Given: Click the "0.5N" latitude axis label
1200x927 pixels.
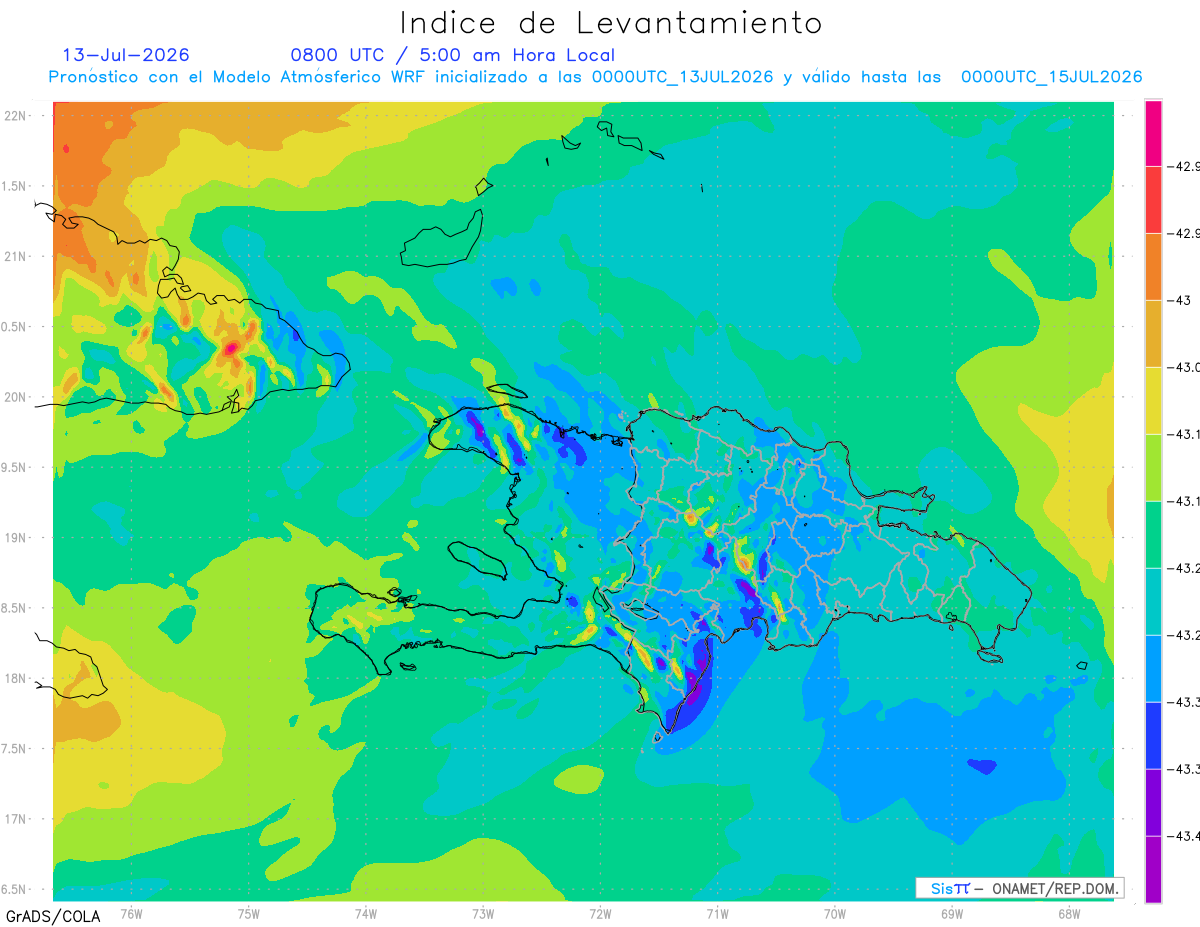Looking at the screenshot, I should coord(15,327).
